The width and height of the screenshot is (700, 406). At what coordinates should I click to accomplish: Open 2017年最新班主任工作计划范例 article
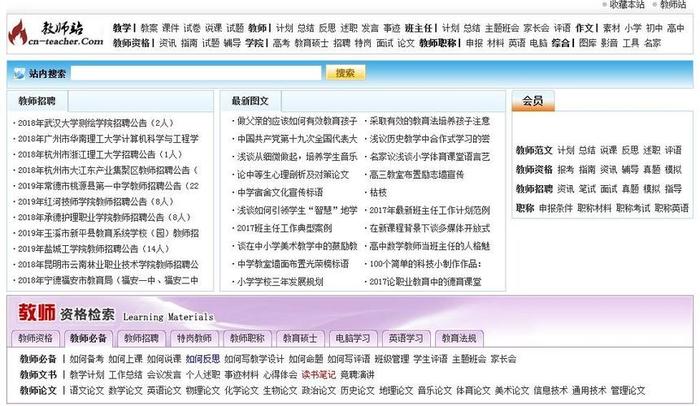click(429, 210)
